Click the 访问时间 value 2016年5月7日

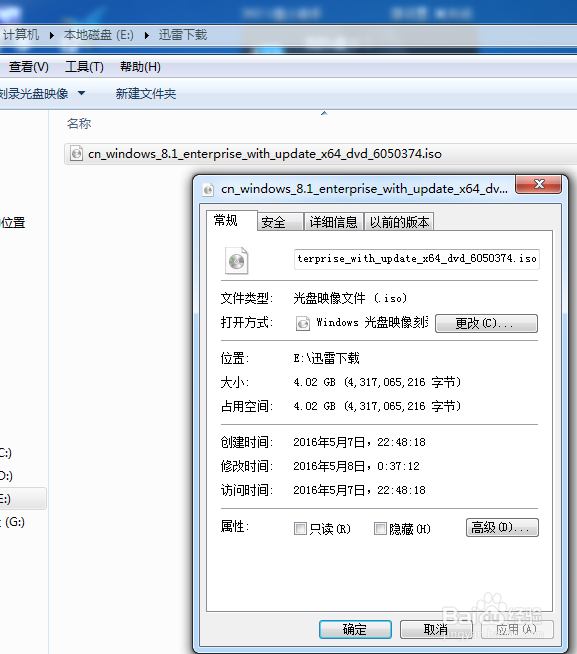(x=360, y=490)
